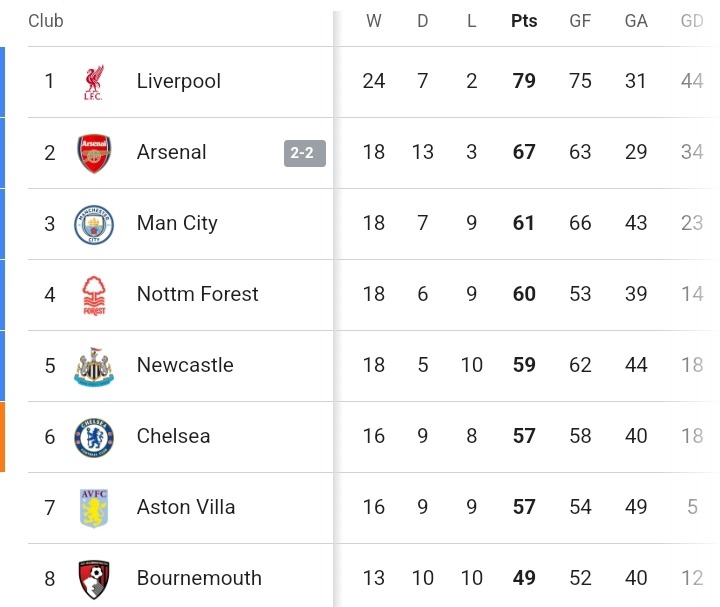Click the Nottm Forest tree crest
The width and height of the screenshot is (720, 607).
[x=94, y=296]
